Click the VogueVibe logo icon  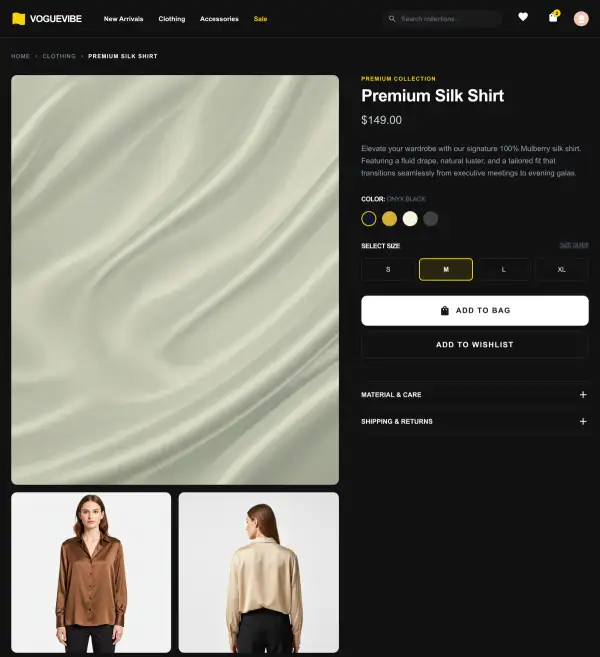(18, 18)
